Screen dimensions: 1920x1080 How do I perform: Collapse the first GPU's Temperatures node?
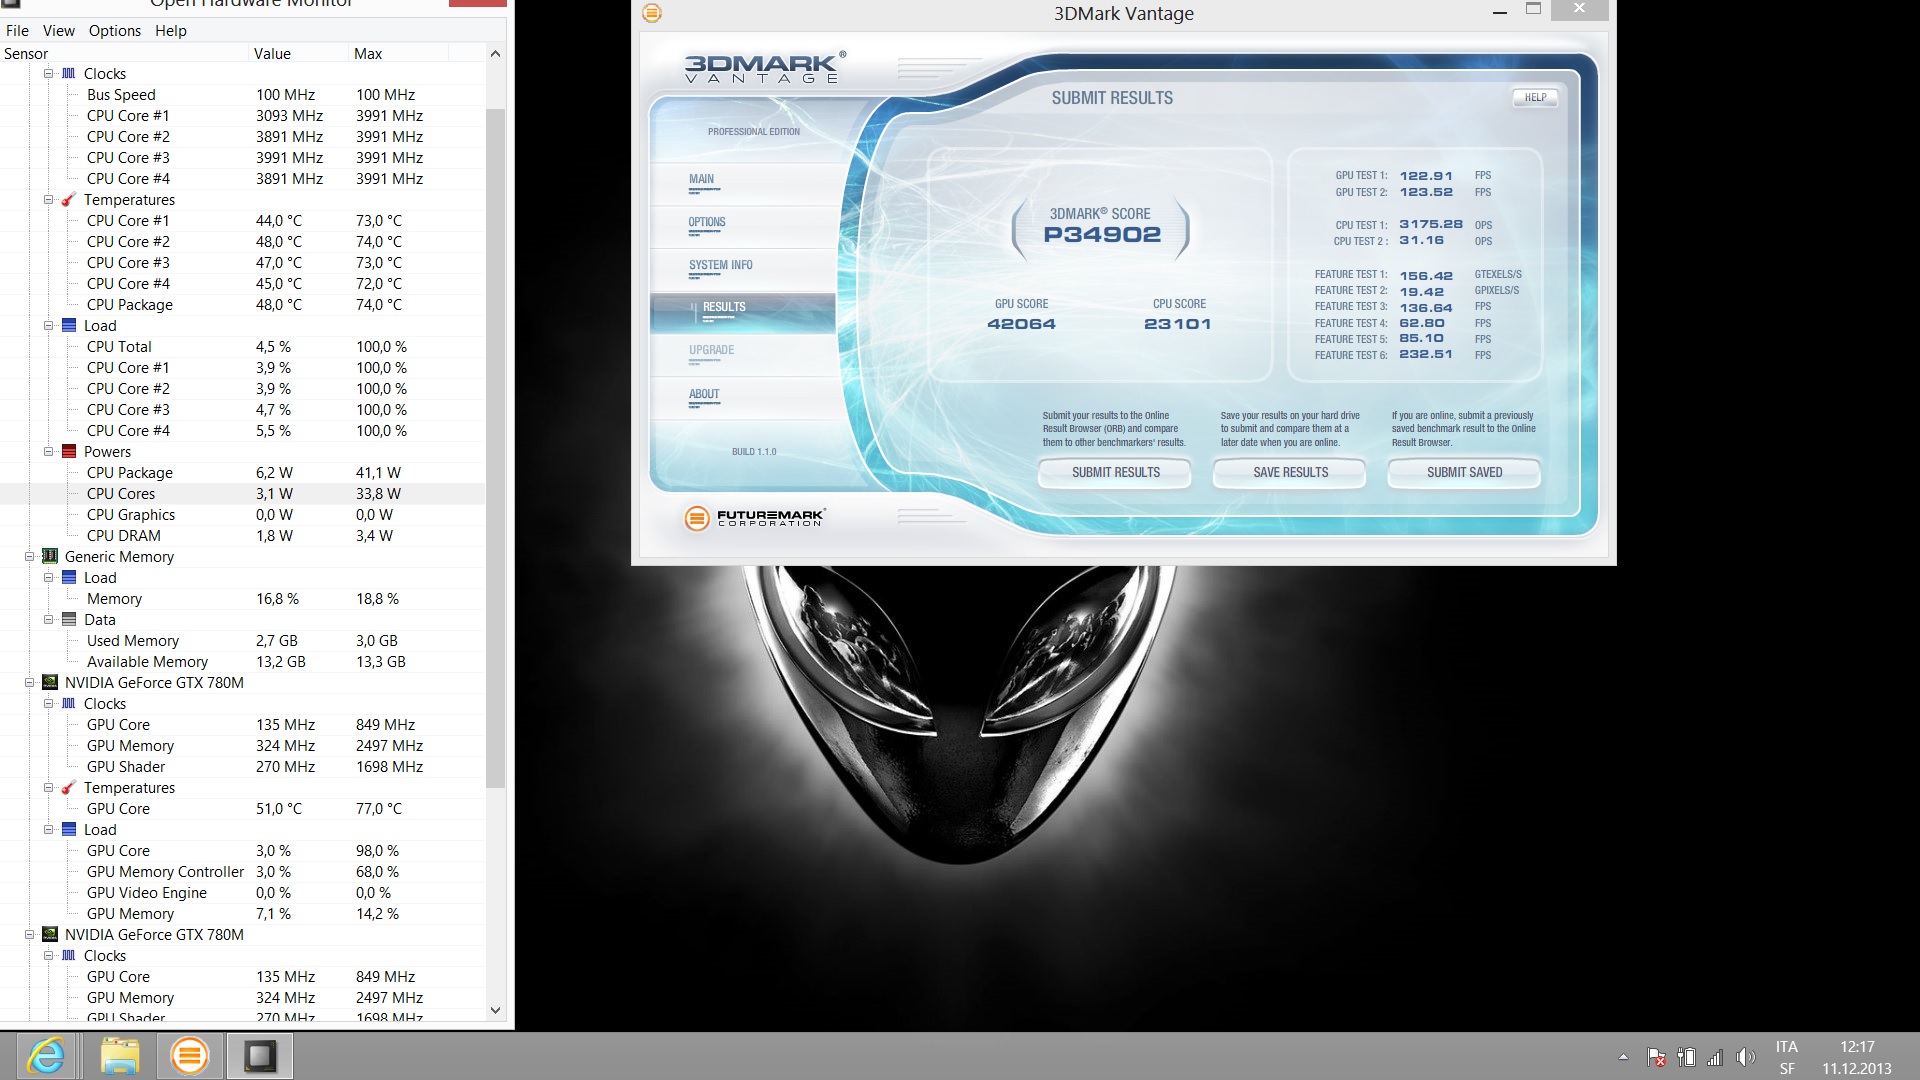48,788
